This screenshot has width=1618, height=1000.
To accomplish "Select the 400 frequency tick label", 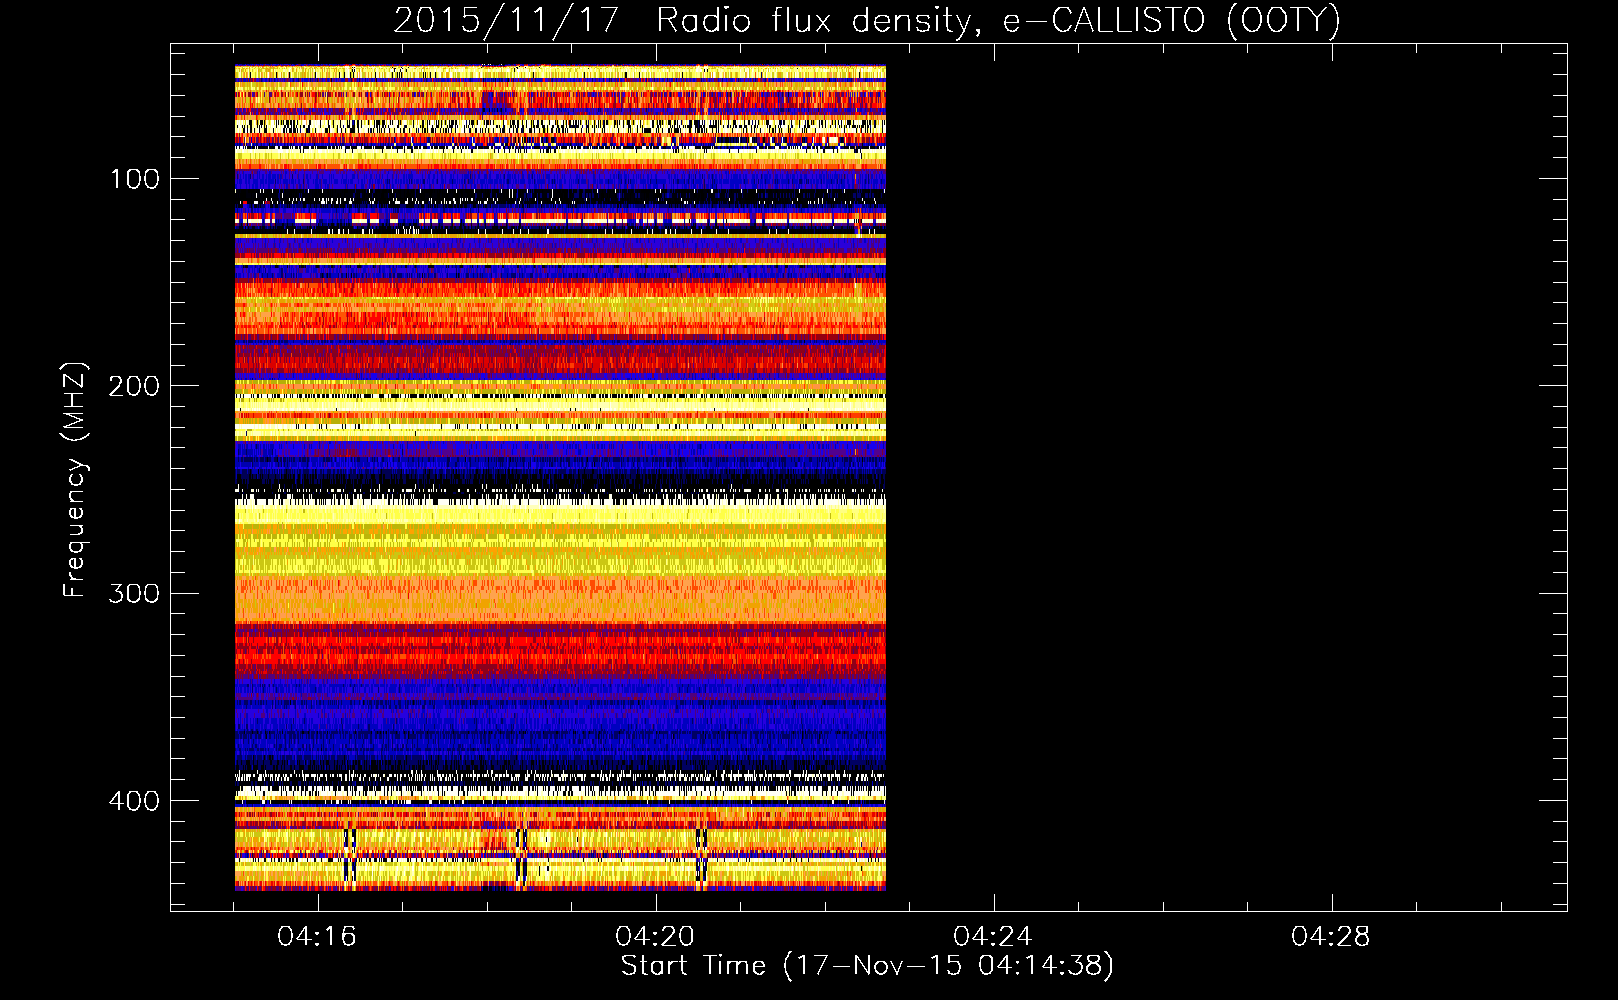I will point(135,801).
